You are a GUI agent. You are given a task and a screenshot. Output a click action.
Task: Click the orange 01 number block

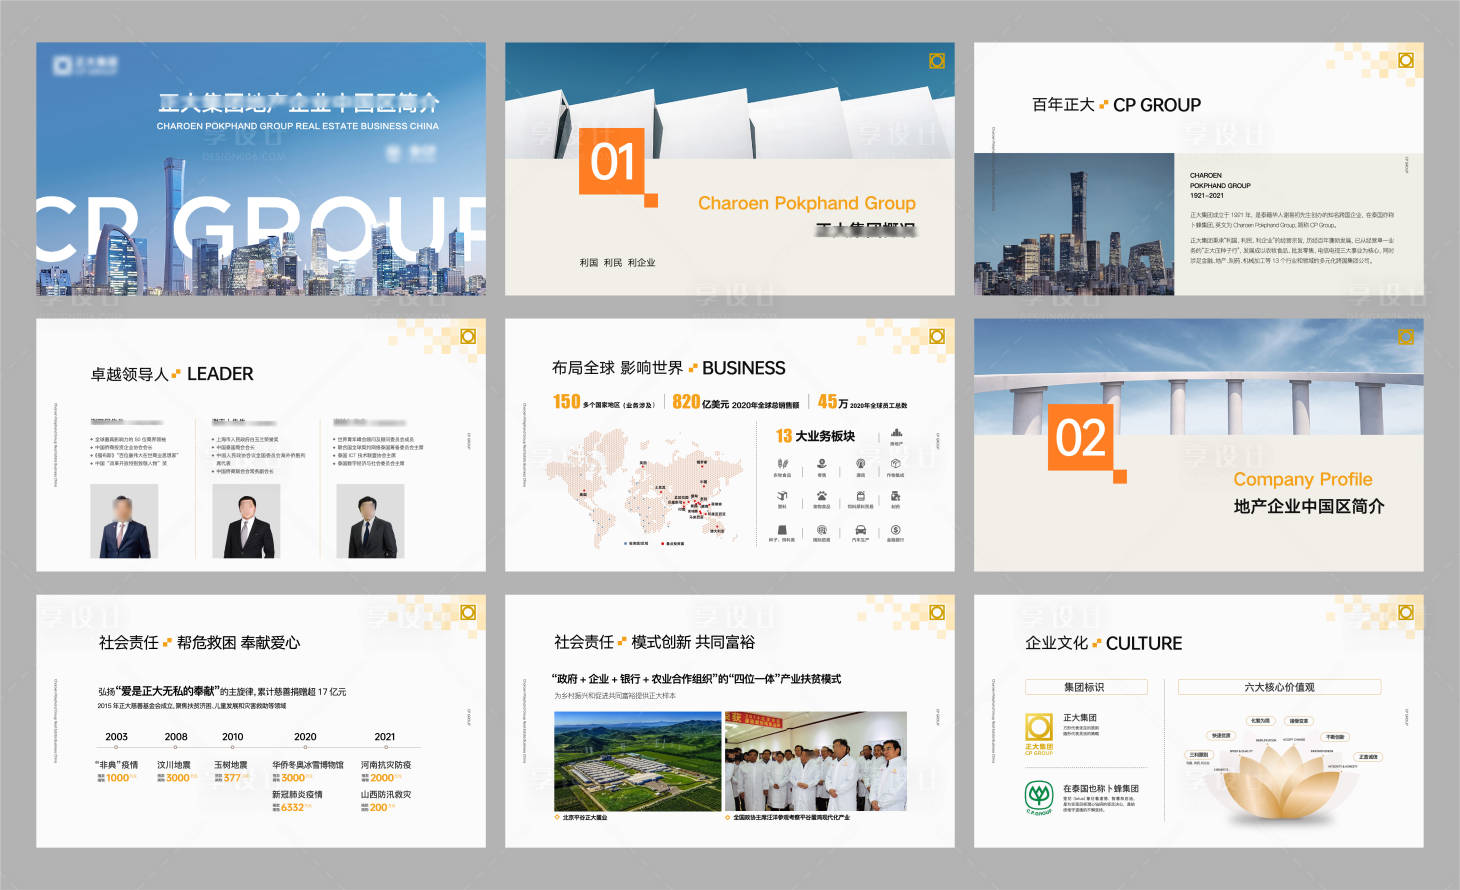click(612, 161)
